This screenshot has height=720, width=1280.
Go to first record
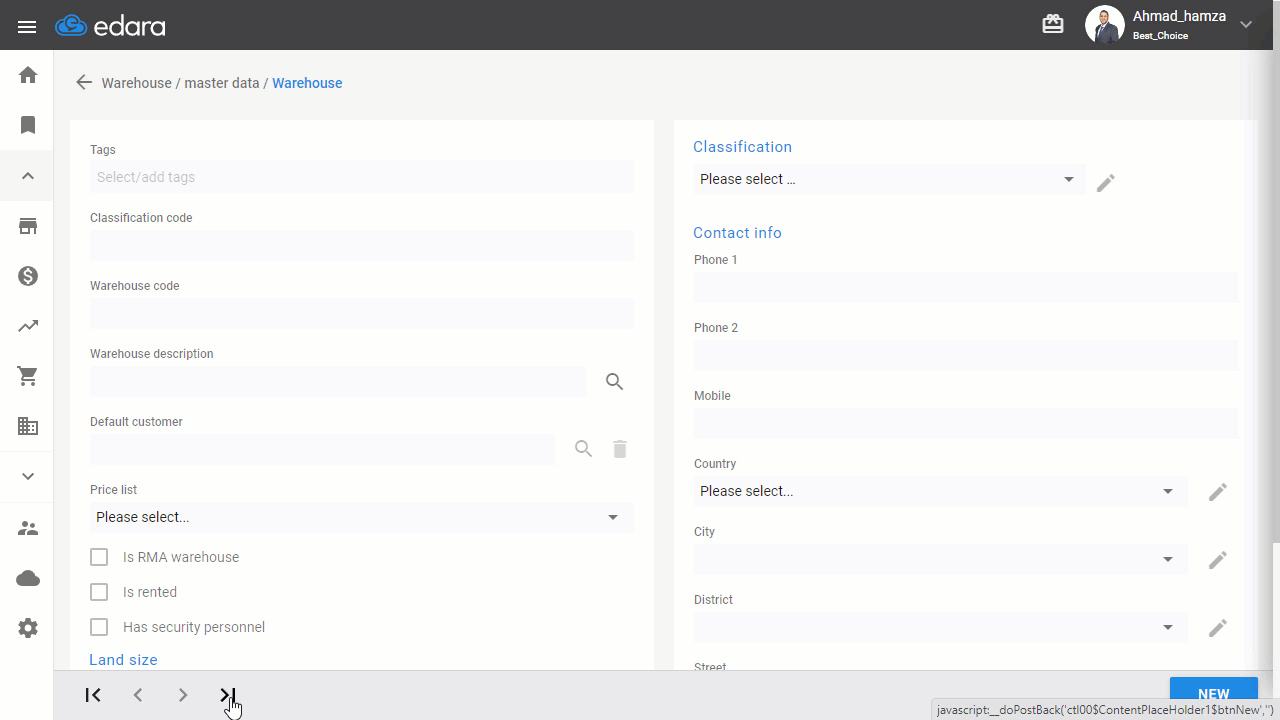[x=93, y=695]
